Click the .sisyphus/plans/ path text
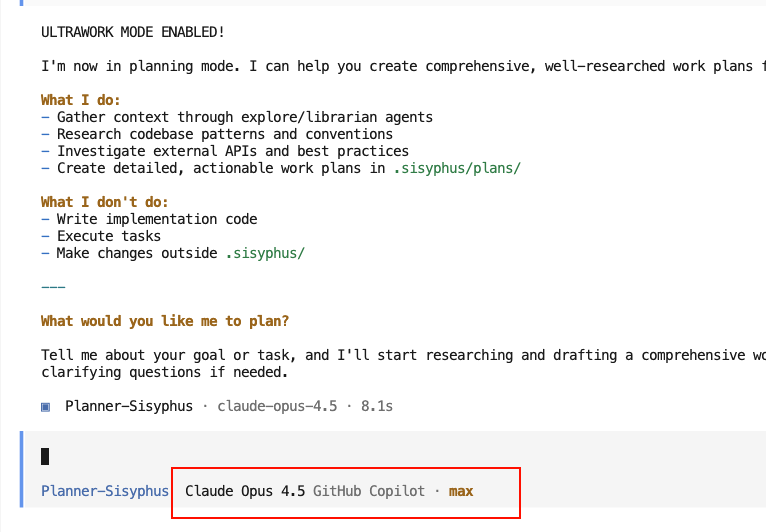This screenshot has height=532, width=766. pos(457,169)
